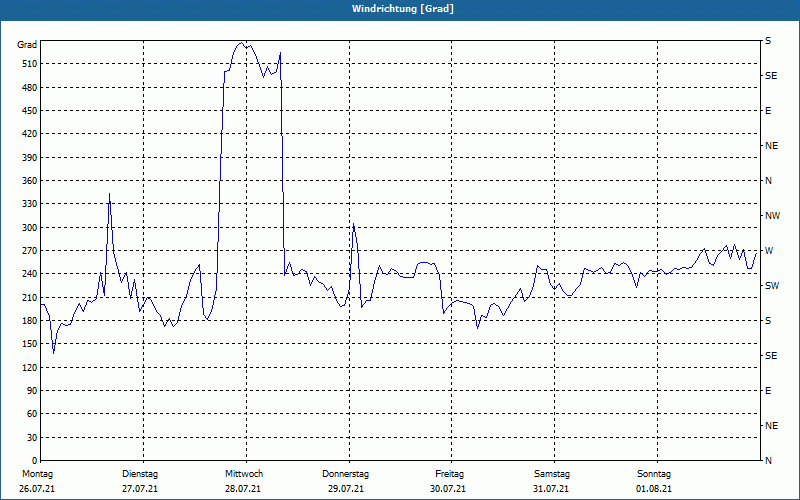Select the date label 27.07.21
Image resolution: width=800 pixels, height=500 pixels.
[x=140, y=489]
